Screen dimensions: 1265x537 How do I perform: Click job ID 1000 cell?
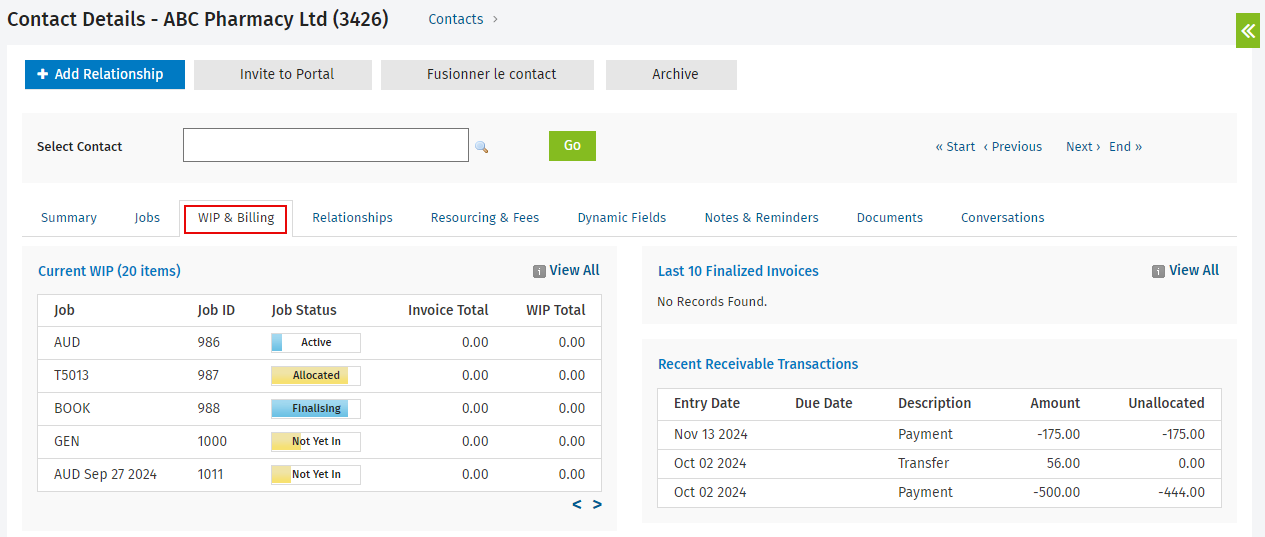click(x=212, y=441)
